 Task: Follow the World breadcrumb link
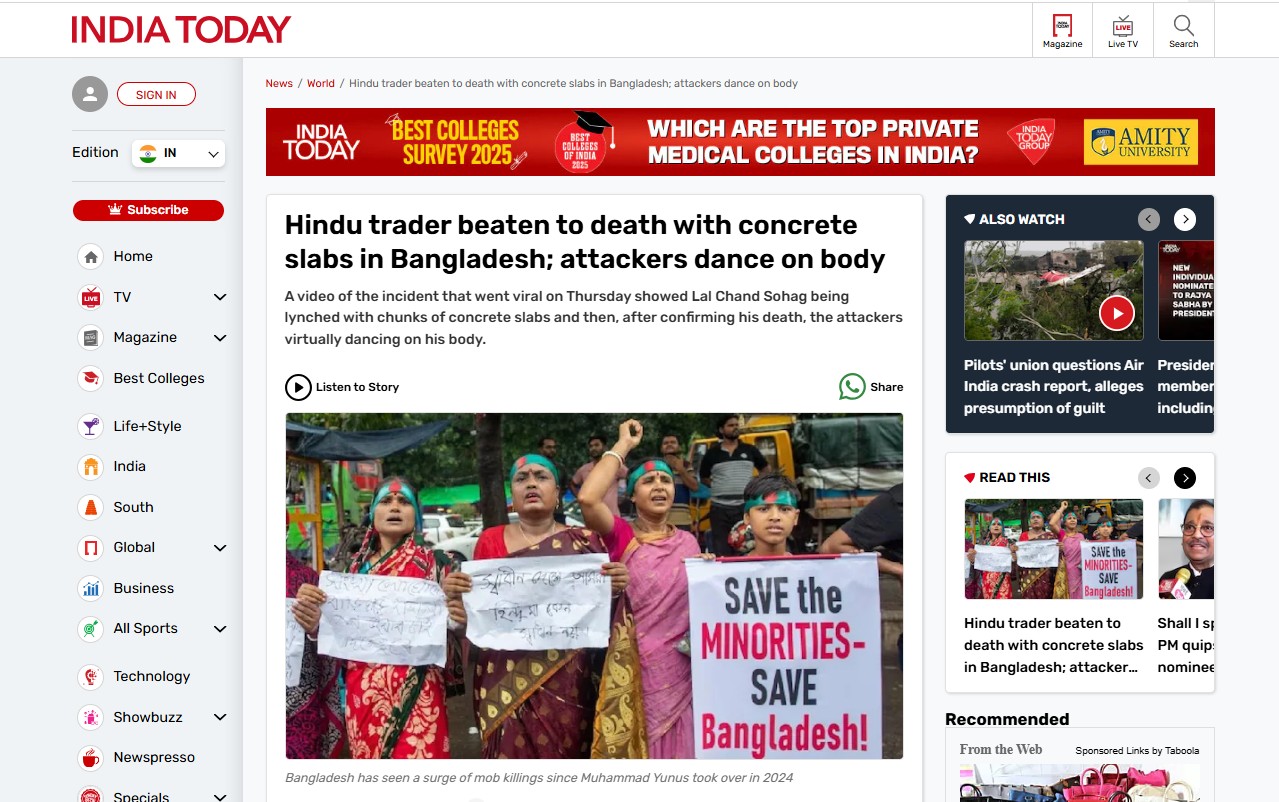click(321, 83)
